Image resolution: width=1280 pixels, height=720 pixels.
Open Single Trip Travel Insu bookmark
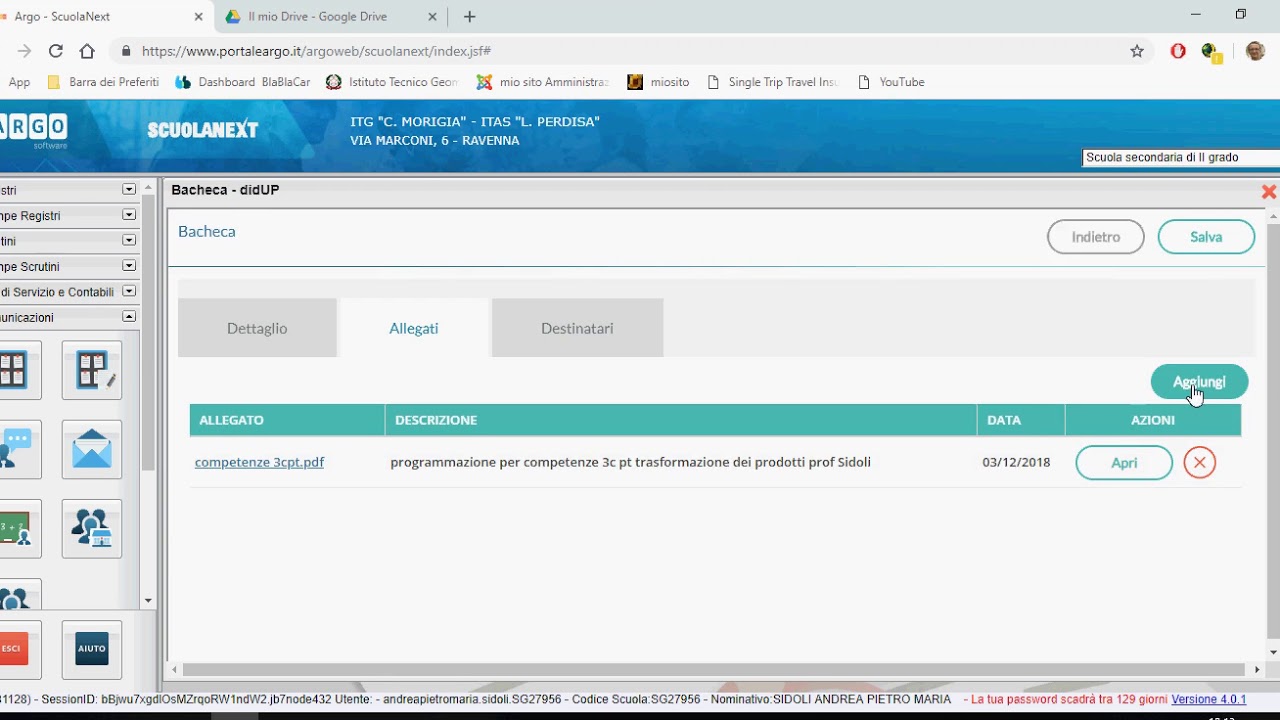pos(773,82)
